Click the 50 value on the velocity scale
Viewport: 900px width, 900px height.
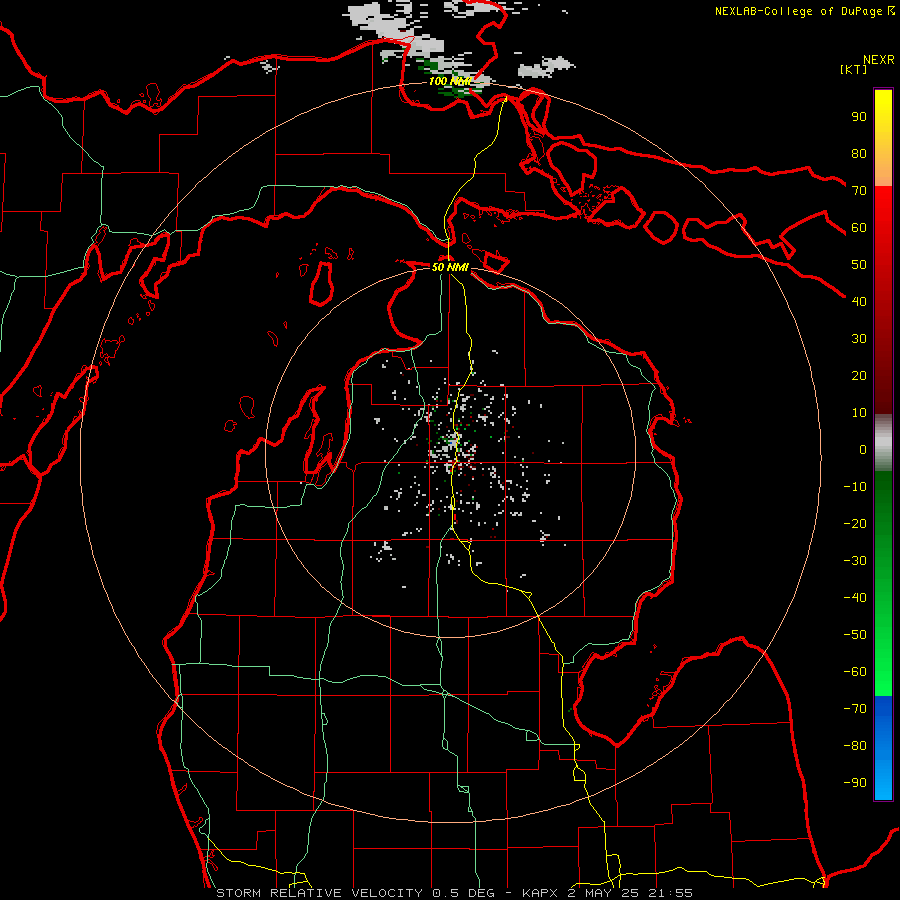pos(859,265)
